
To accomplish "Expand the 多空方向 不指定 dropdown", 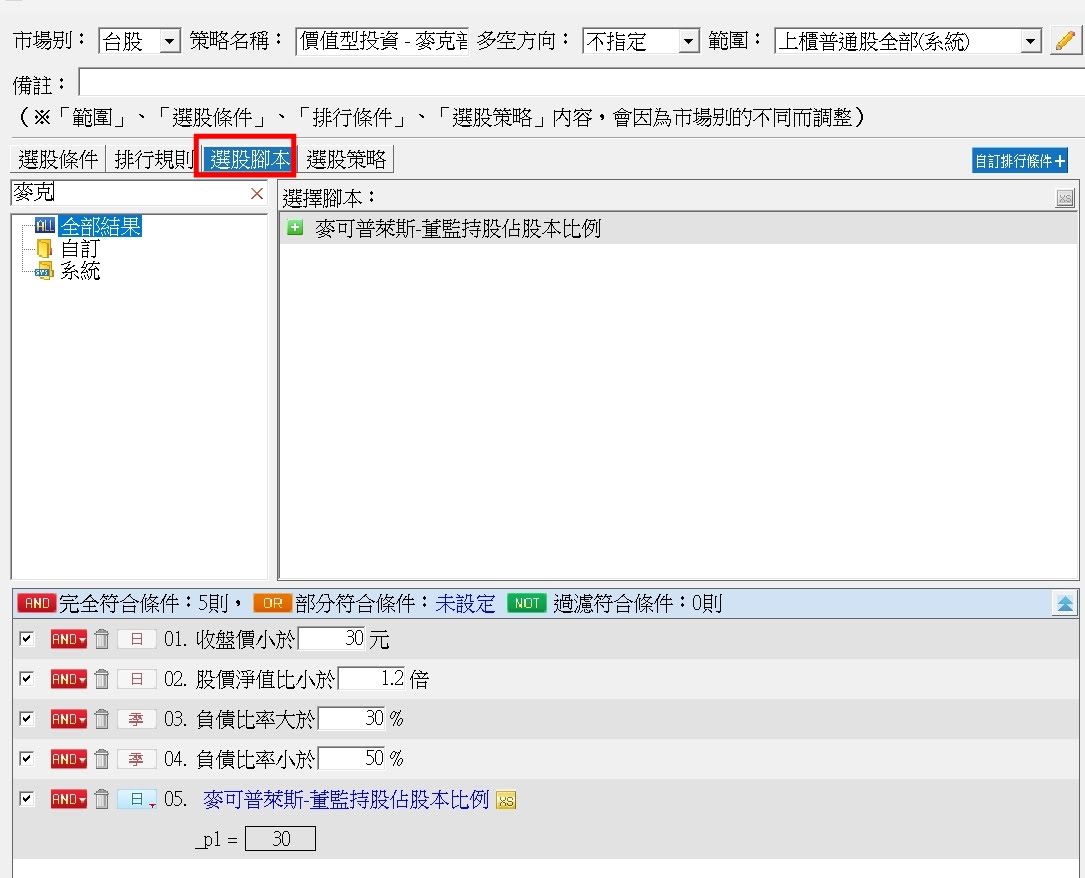I will click(x=688, y=42).
